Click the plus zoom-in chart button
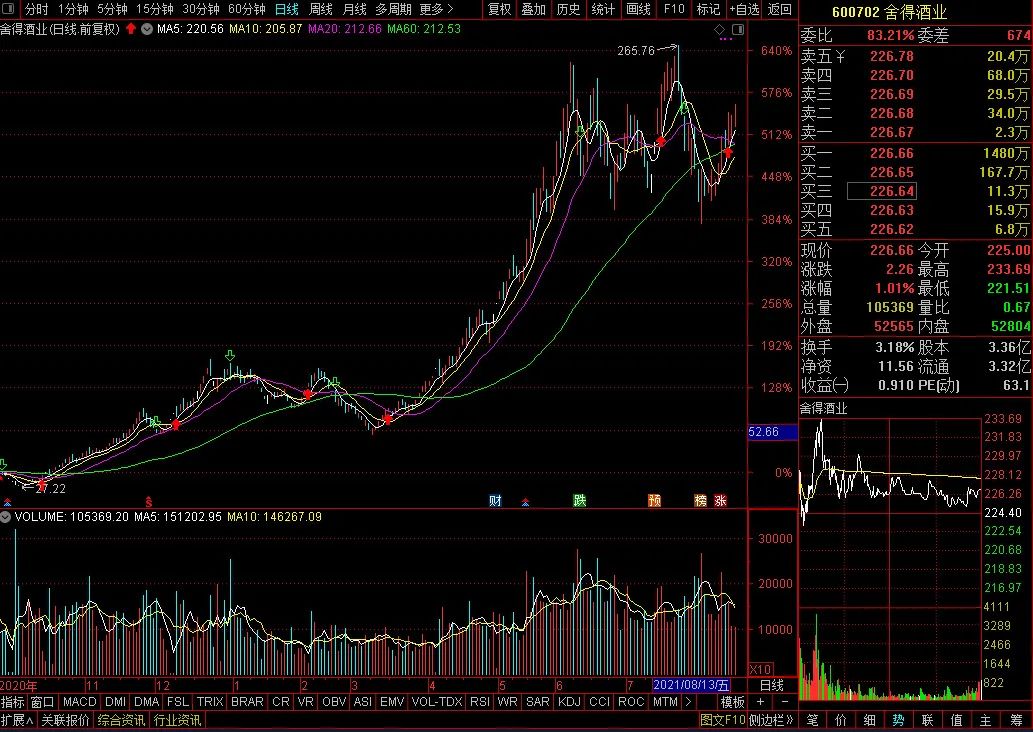 (x=760, y=702)
